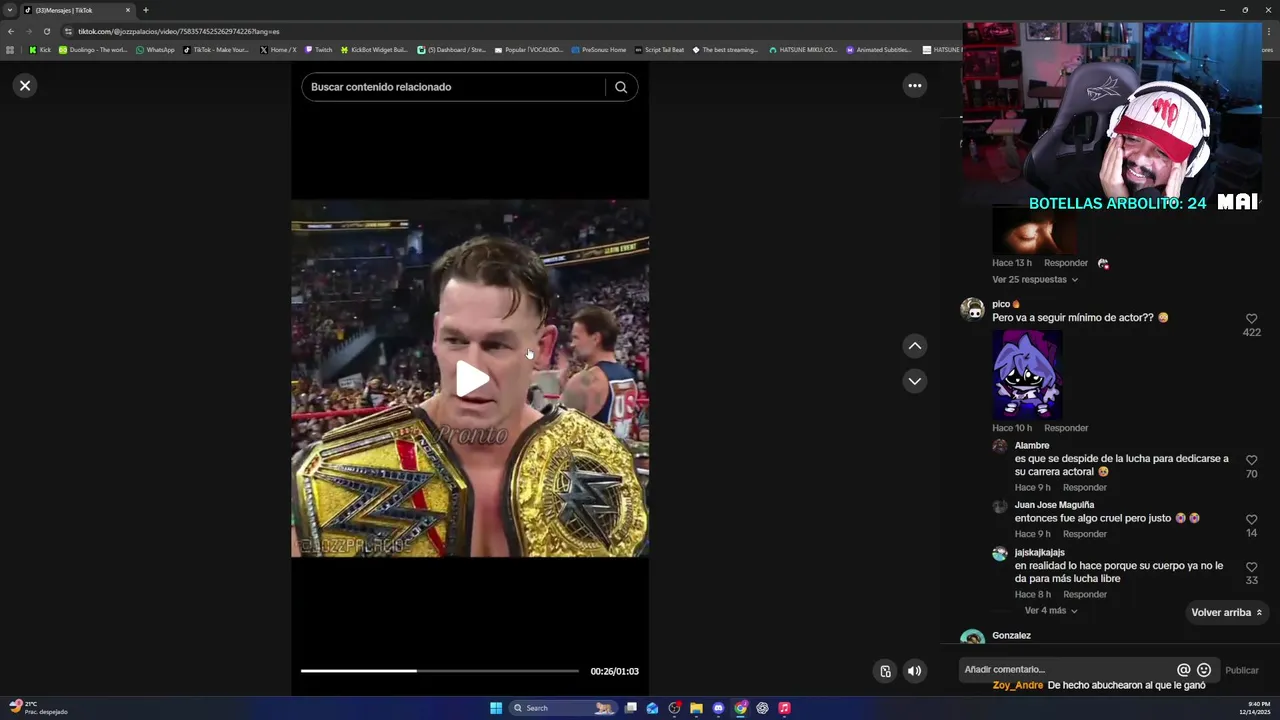Open the Duolingo bookmark
Image resolution: width=1280 pixels, height=720 pixels.
coord(93,50)
